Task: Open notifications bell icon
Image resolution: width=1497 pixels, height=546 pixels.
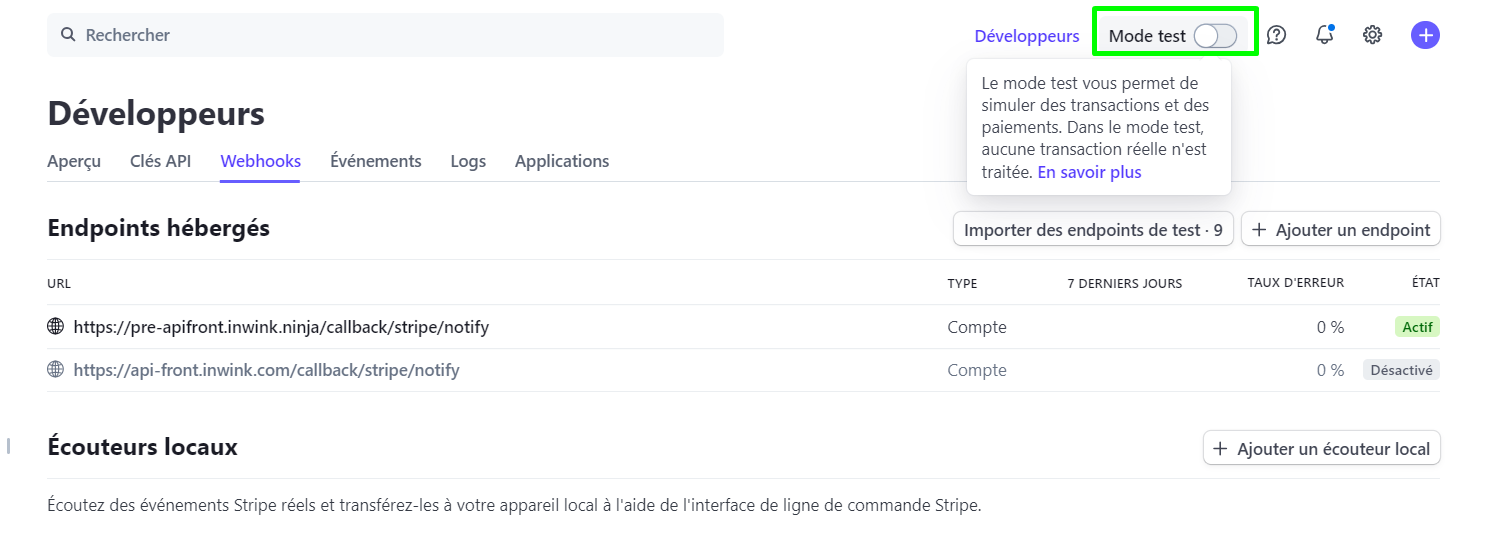Action: pos(1325,35)
